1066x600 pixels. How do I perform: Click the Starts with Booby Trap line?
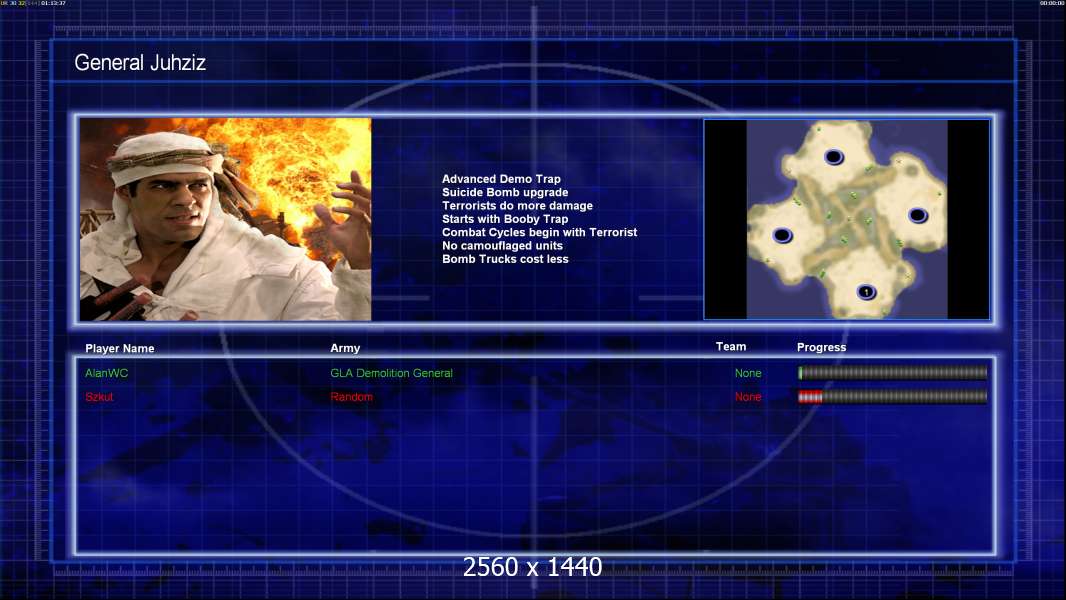(x=505, y=219)
